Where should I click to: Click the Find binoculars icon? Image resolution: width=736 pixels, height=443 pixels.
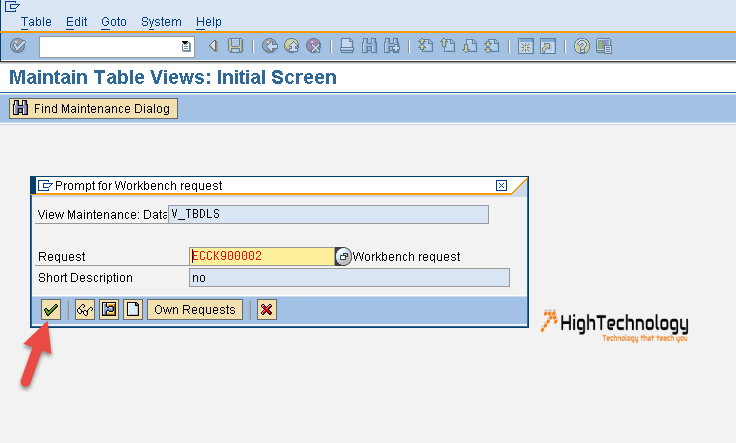pyautogui.click(x=369, y=46)
